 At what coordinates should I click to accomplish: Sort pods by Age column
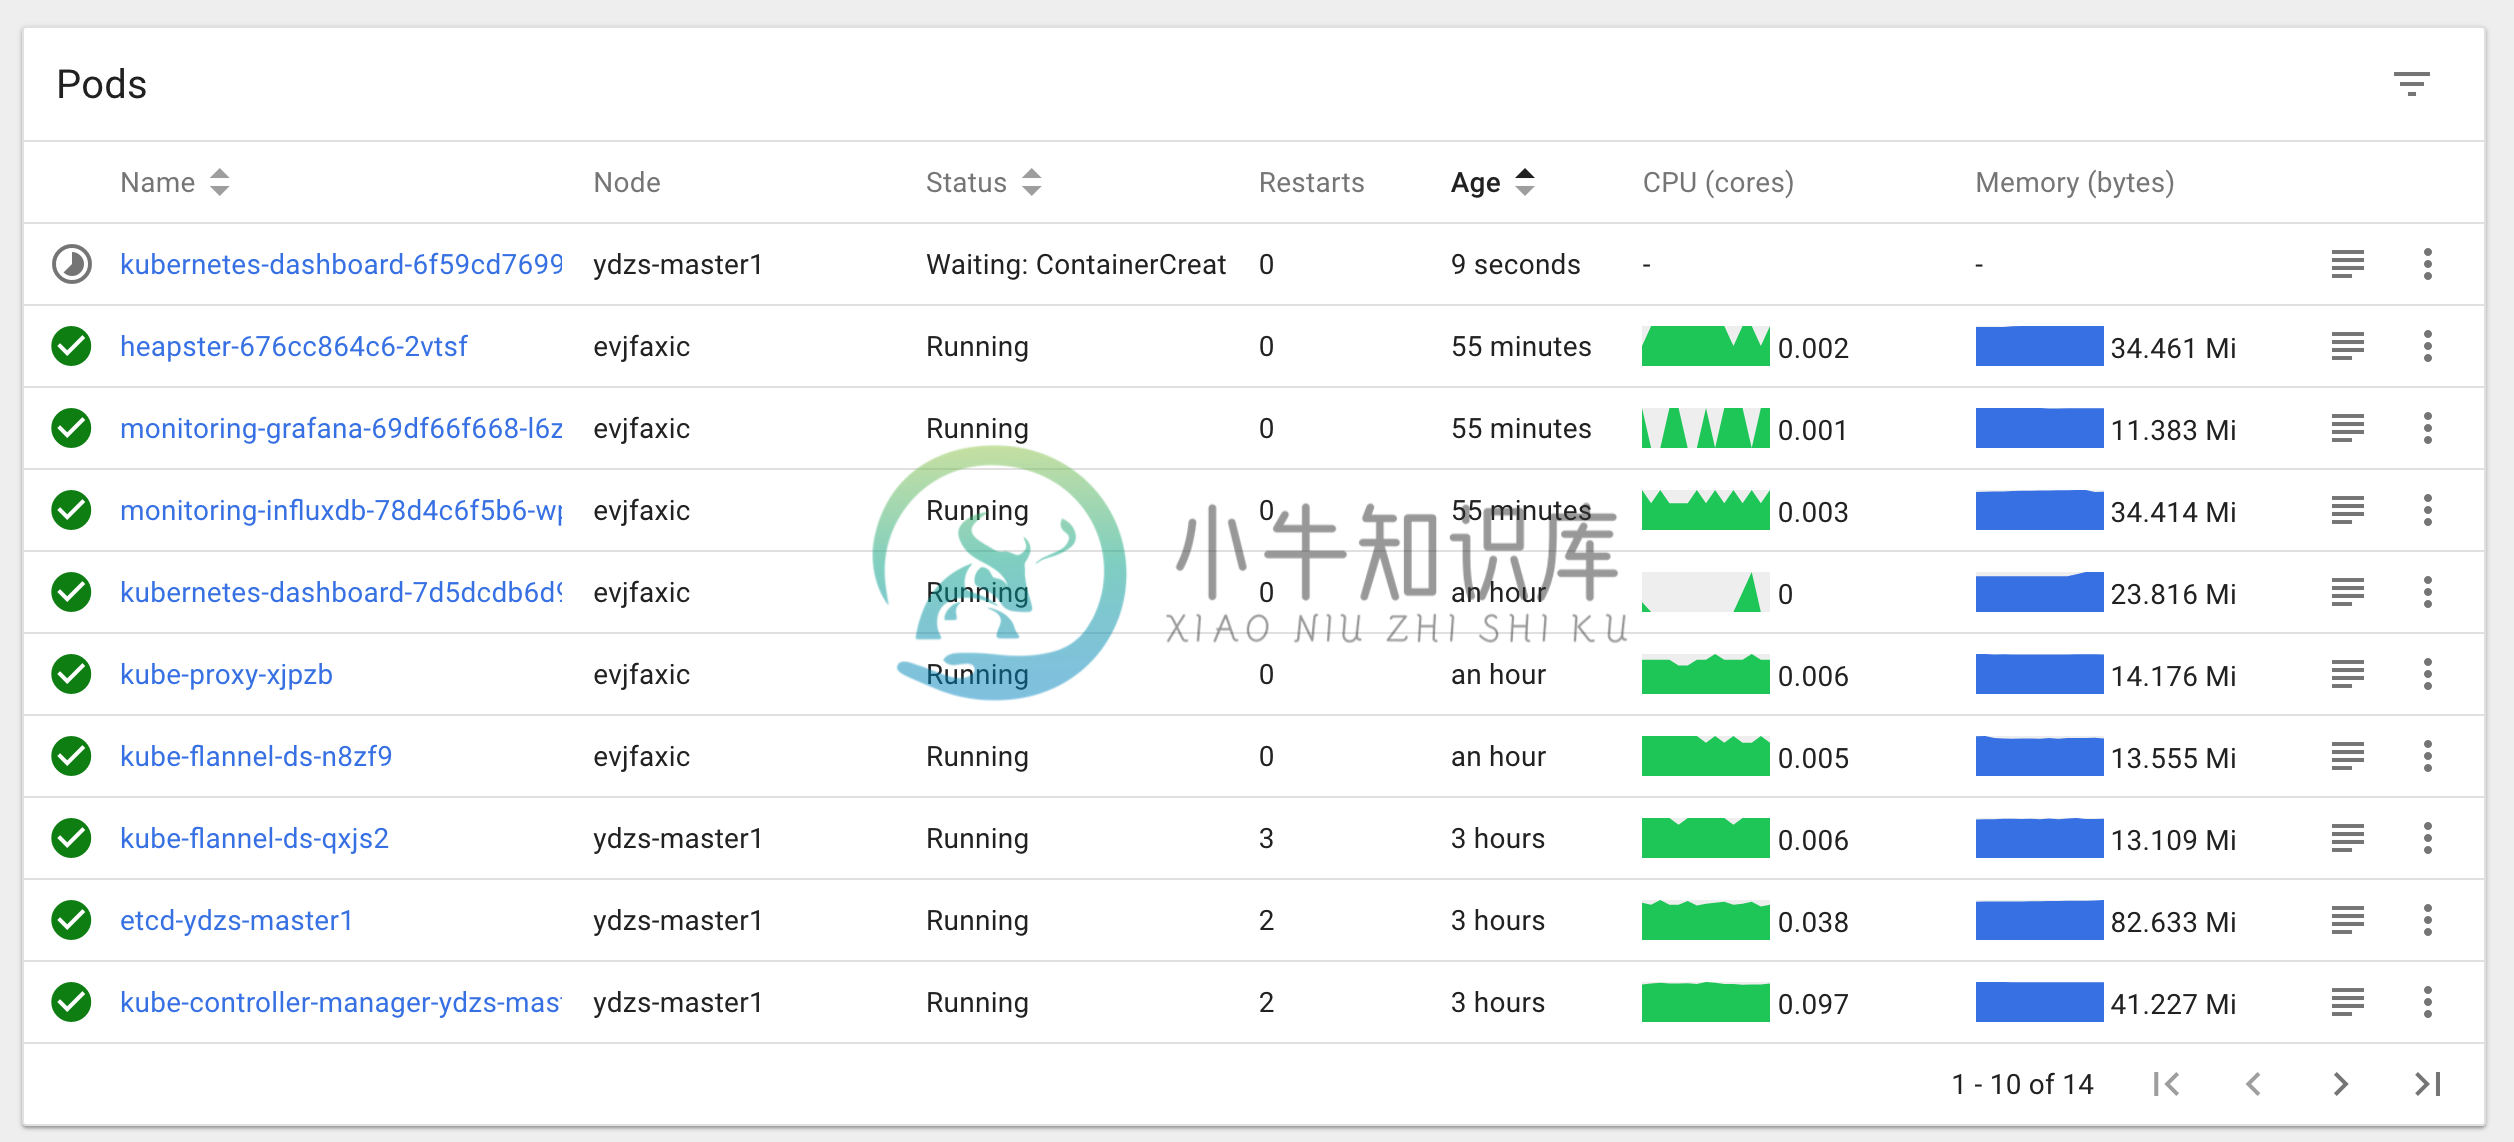click(1493, 182)
